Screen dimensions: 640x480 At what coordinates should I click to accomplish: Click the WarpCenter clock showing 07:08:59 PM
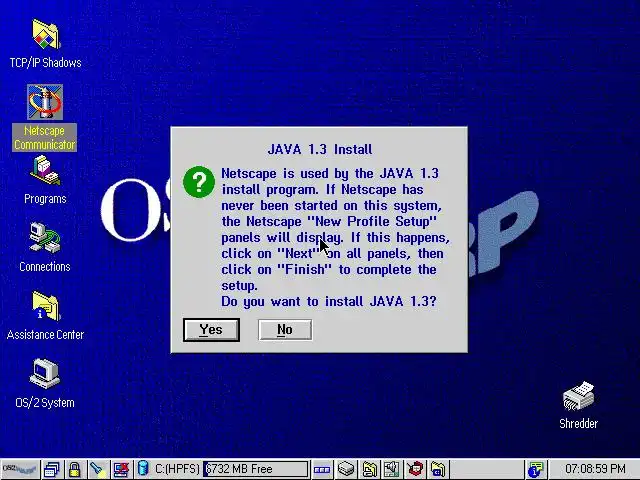pyautogui.click(x=595, y=469)
